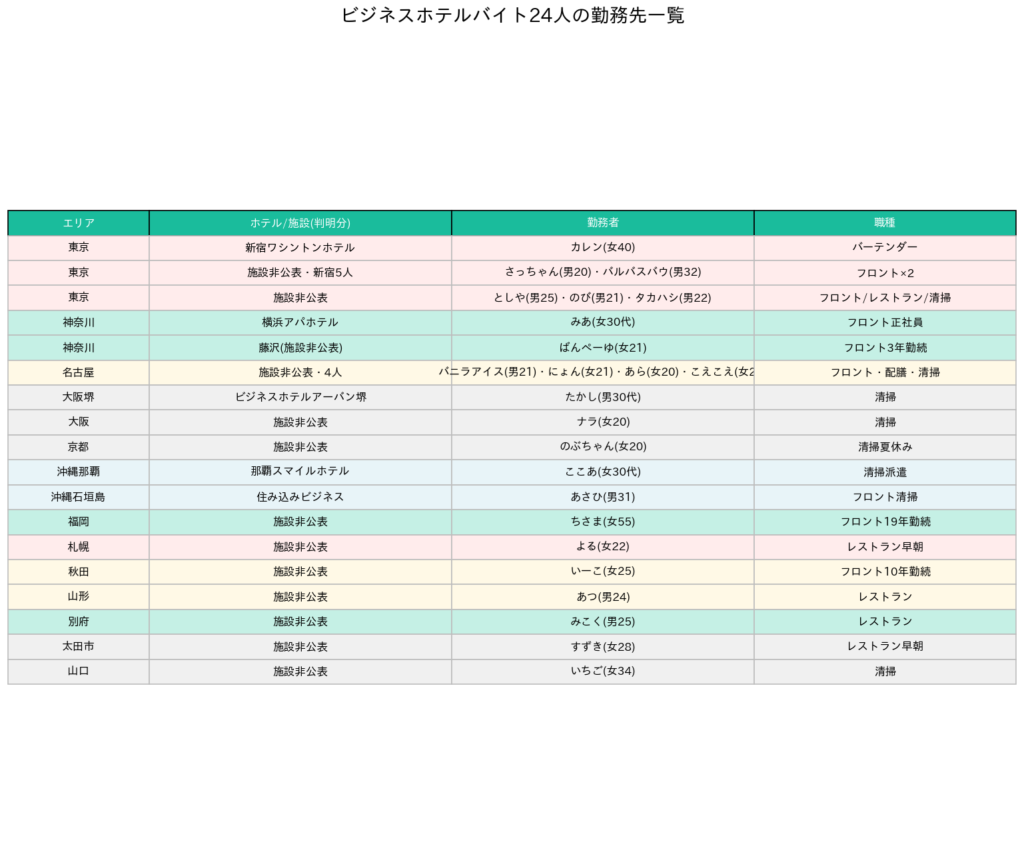Select the cell カレン(女40)
Viewport: 1024px width, 864px height.
click(603, 248)
